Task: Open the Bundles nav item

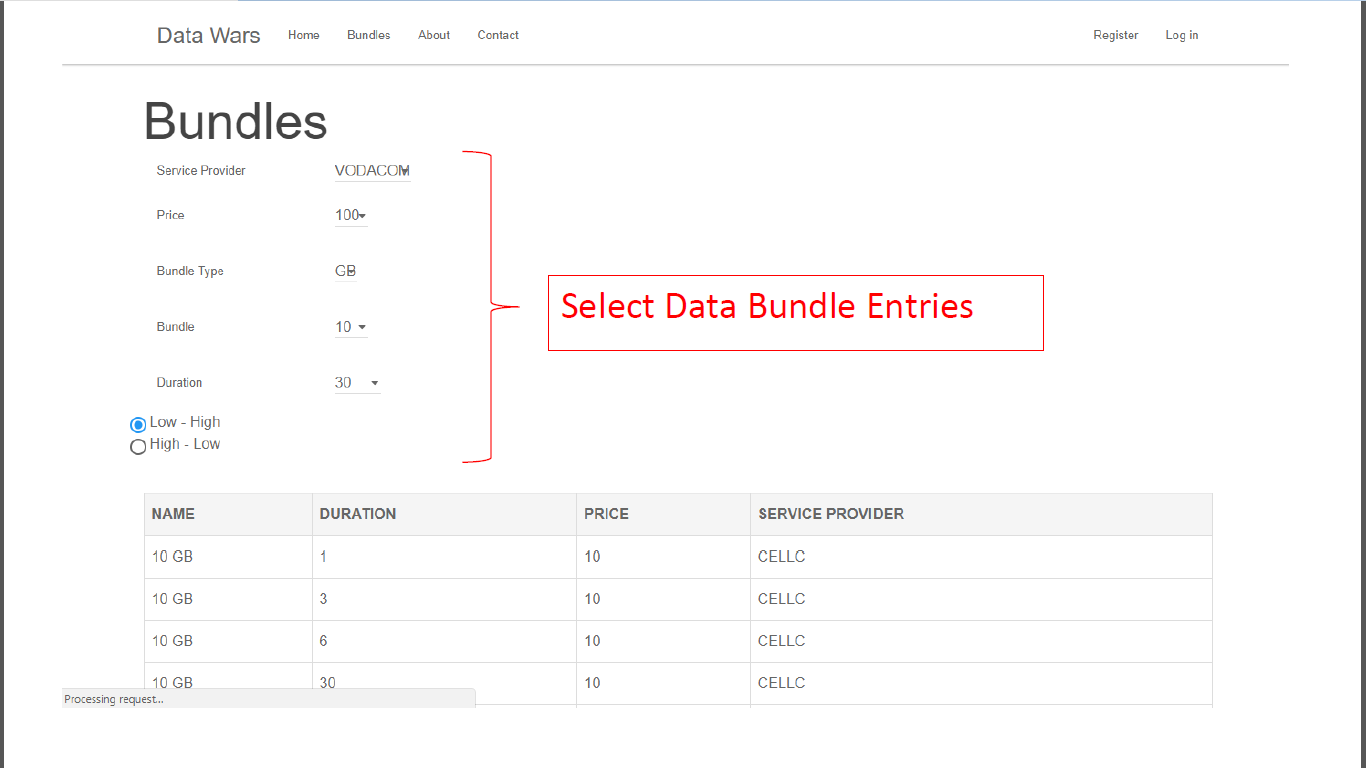Action: pos(369,35)
